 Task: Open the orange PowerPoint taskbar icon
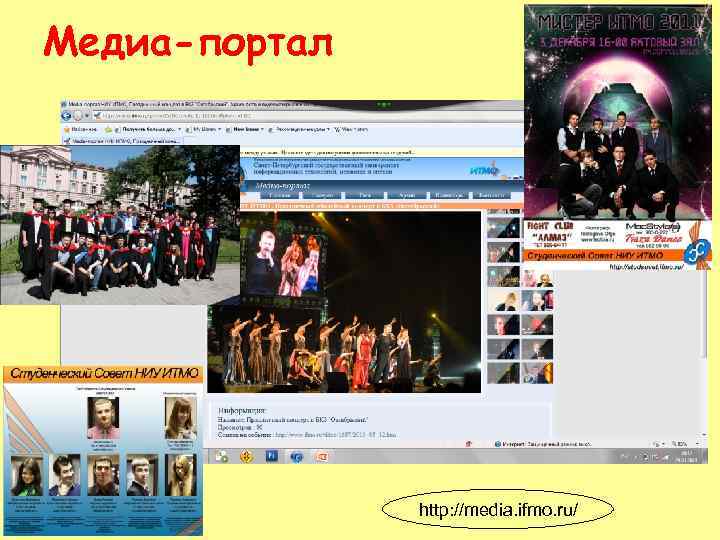[321, 456]
